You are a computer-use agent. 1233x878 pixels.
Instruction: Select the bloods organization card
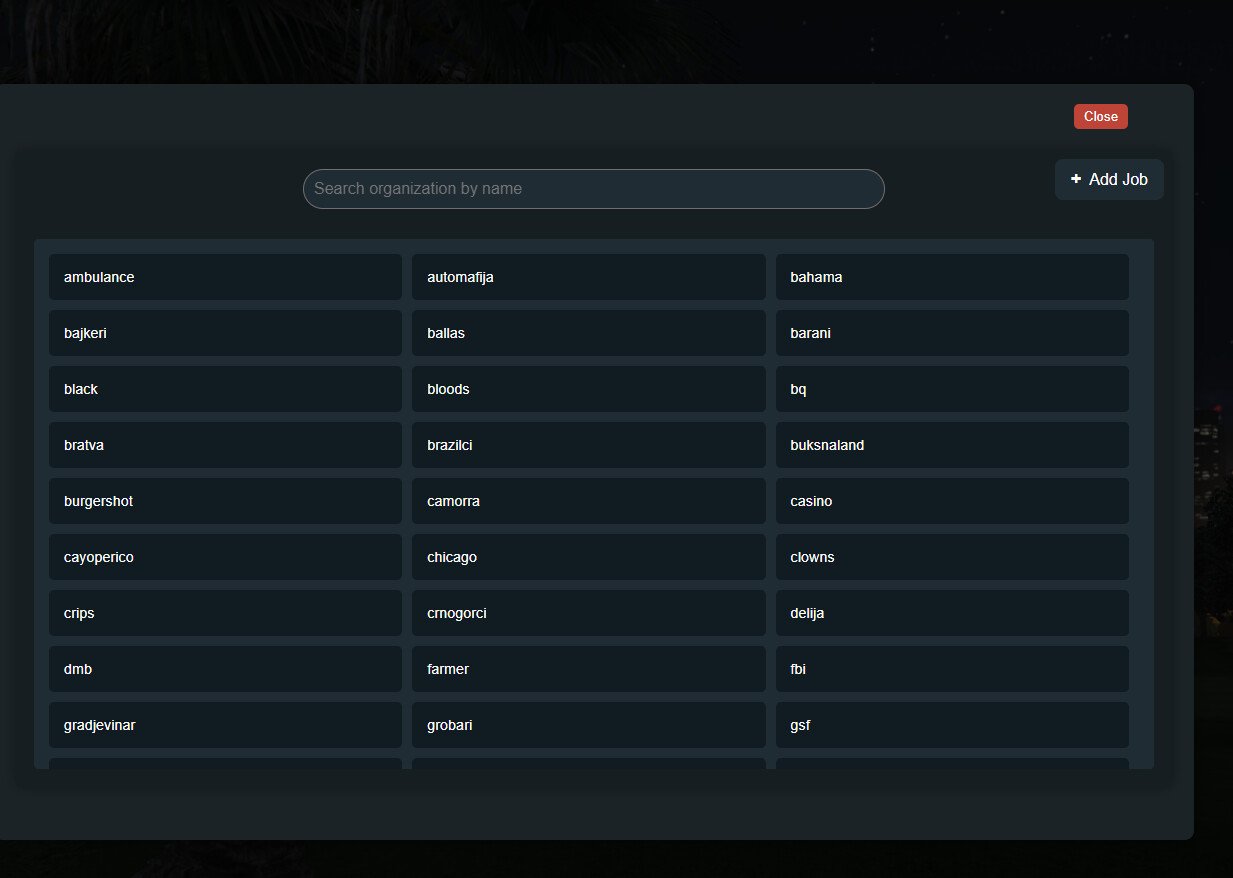click(588, 389)
